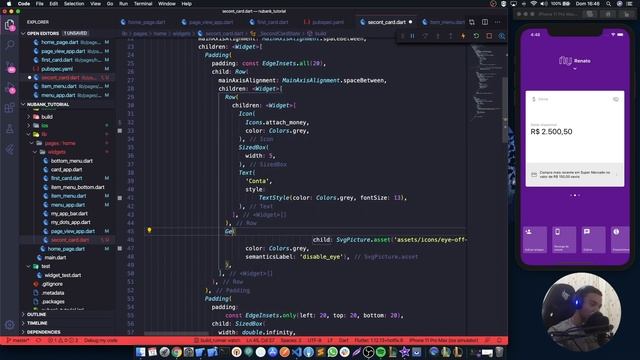Open editor More Actions ellipsis
This screenshot has width=640, height=360.
(498, 22)
